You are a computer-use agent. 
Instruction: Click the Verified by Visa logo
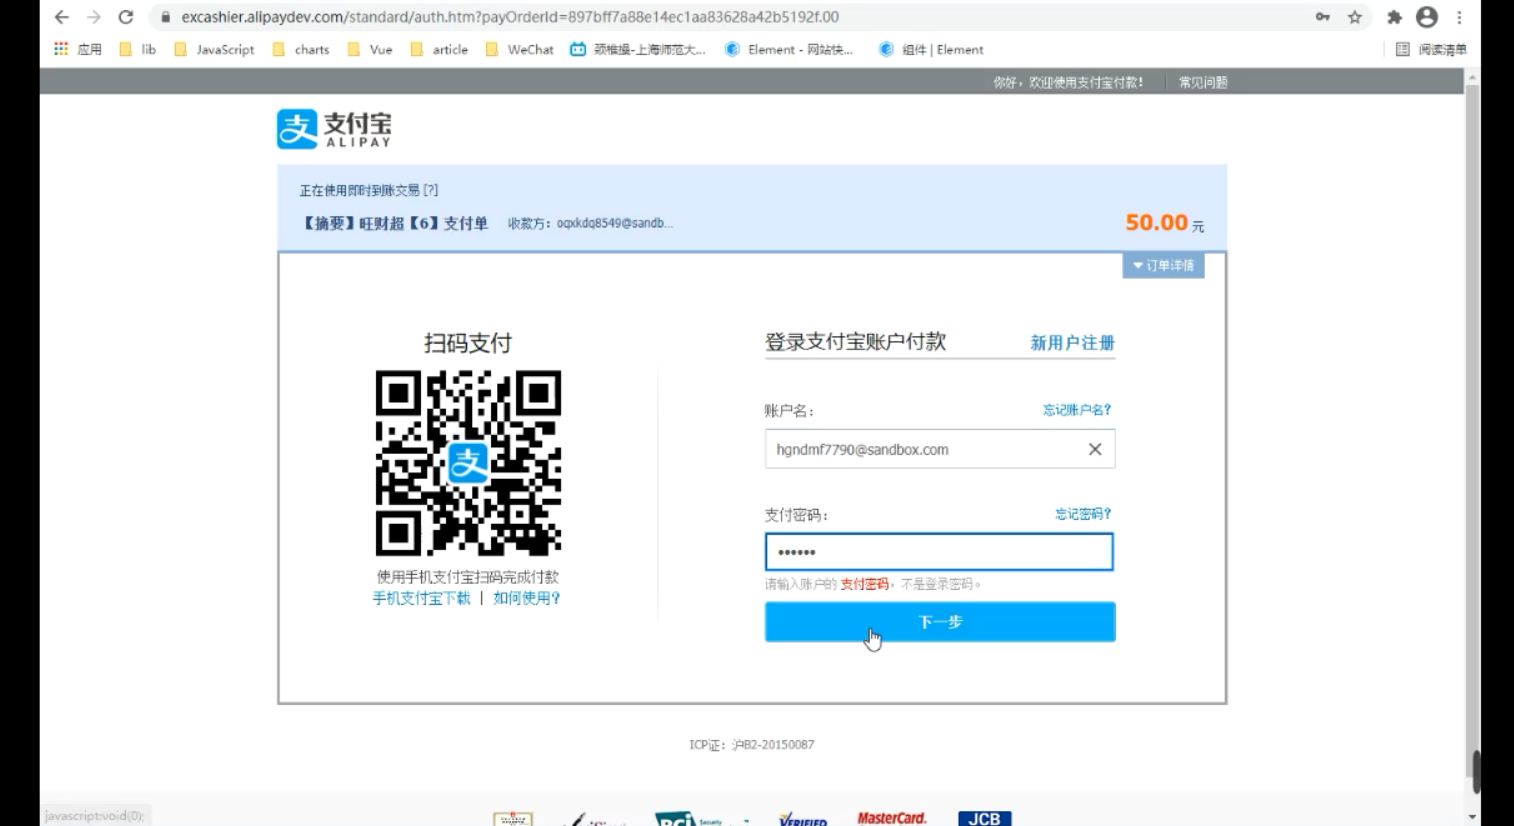click(x=803, y=819)
